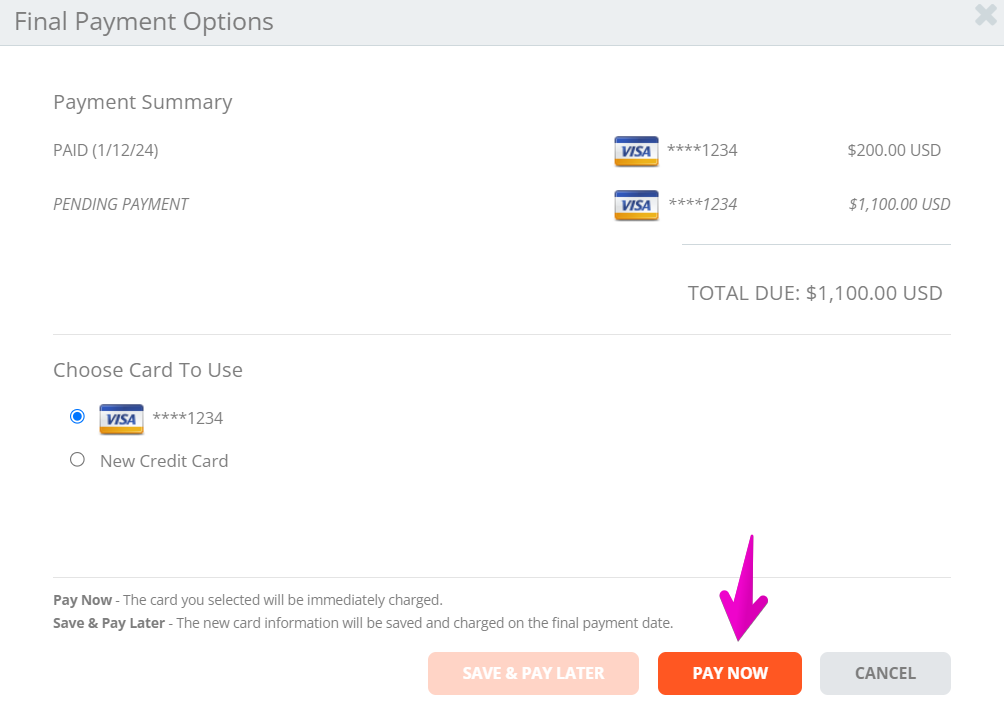Click the $200.00 USD paid amount
Image resolution: width=1004 pixels, height=708 pixels.
point(894,150)
